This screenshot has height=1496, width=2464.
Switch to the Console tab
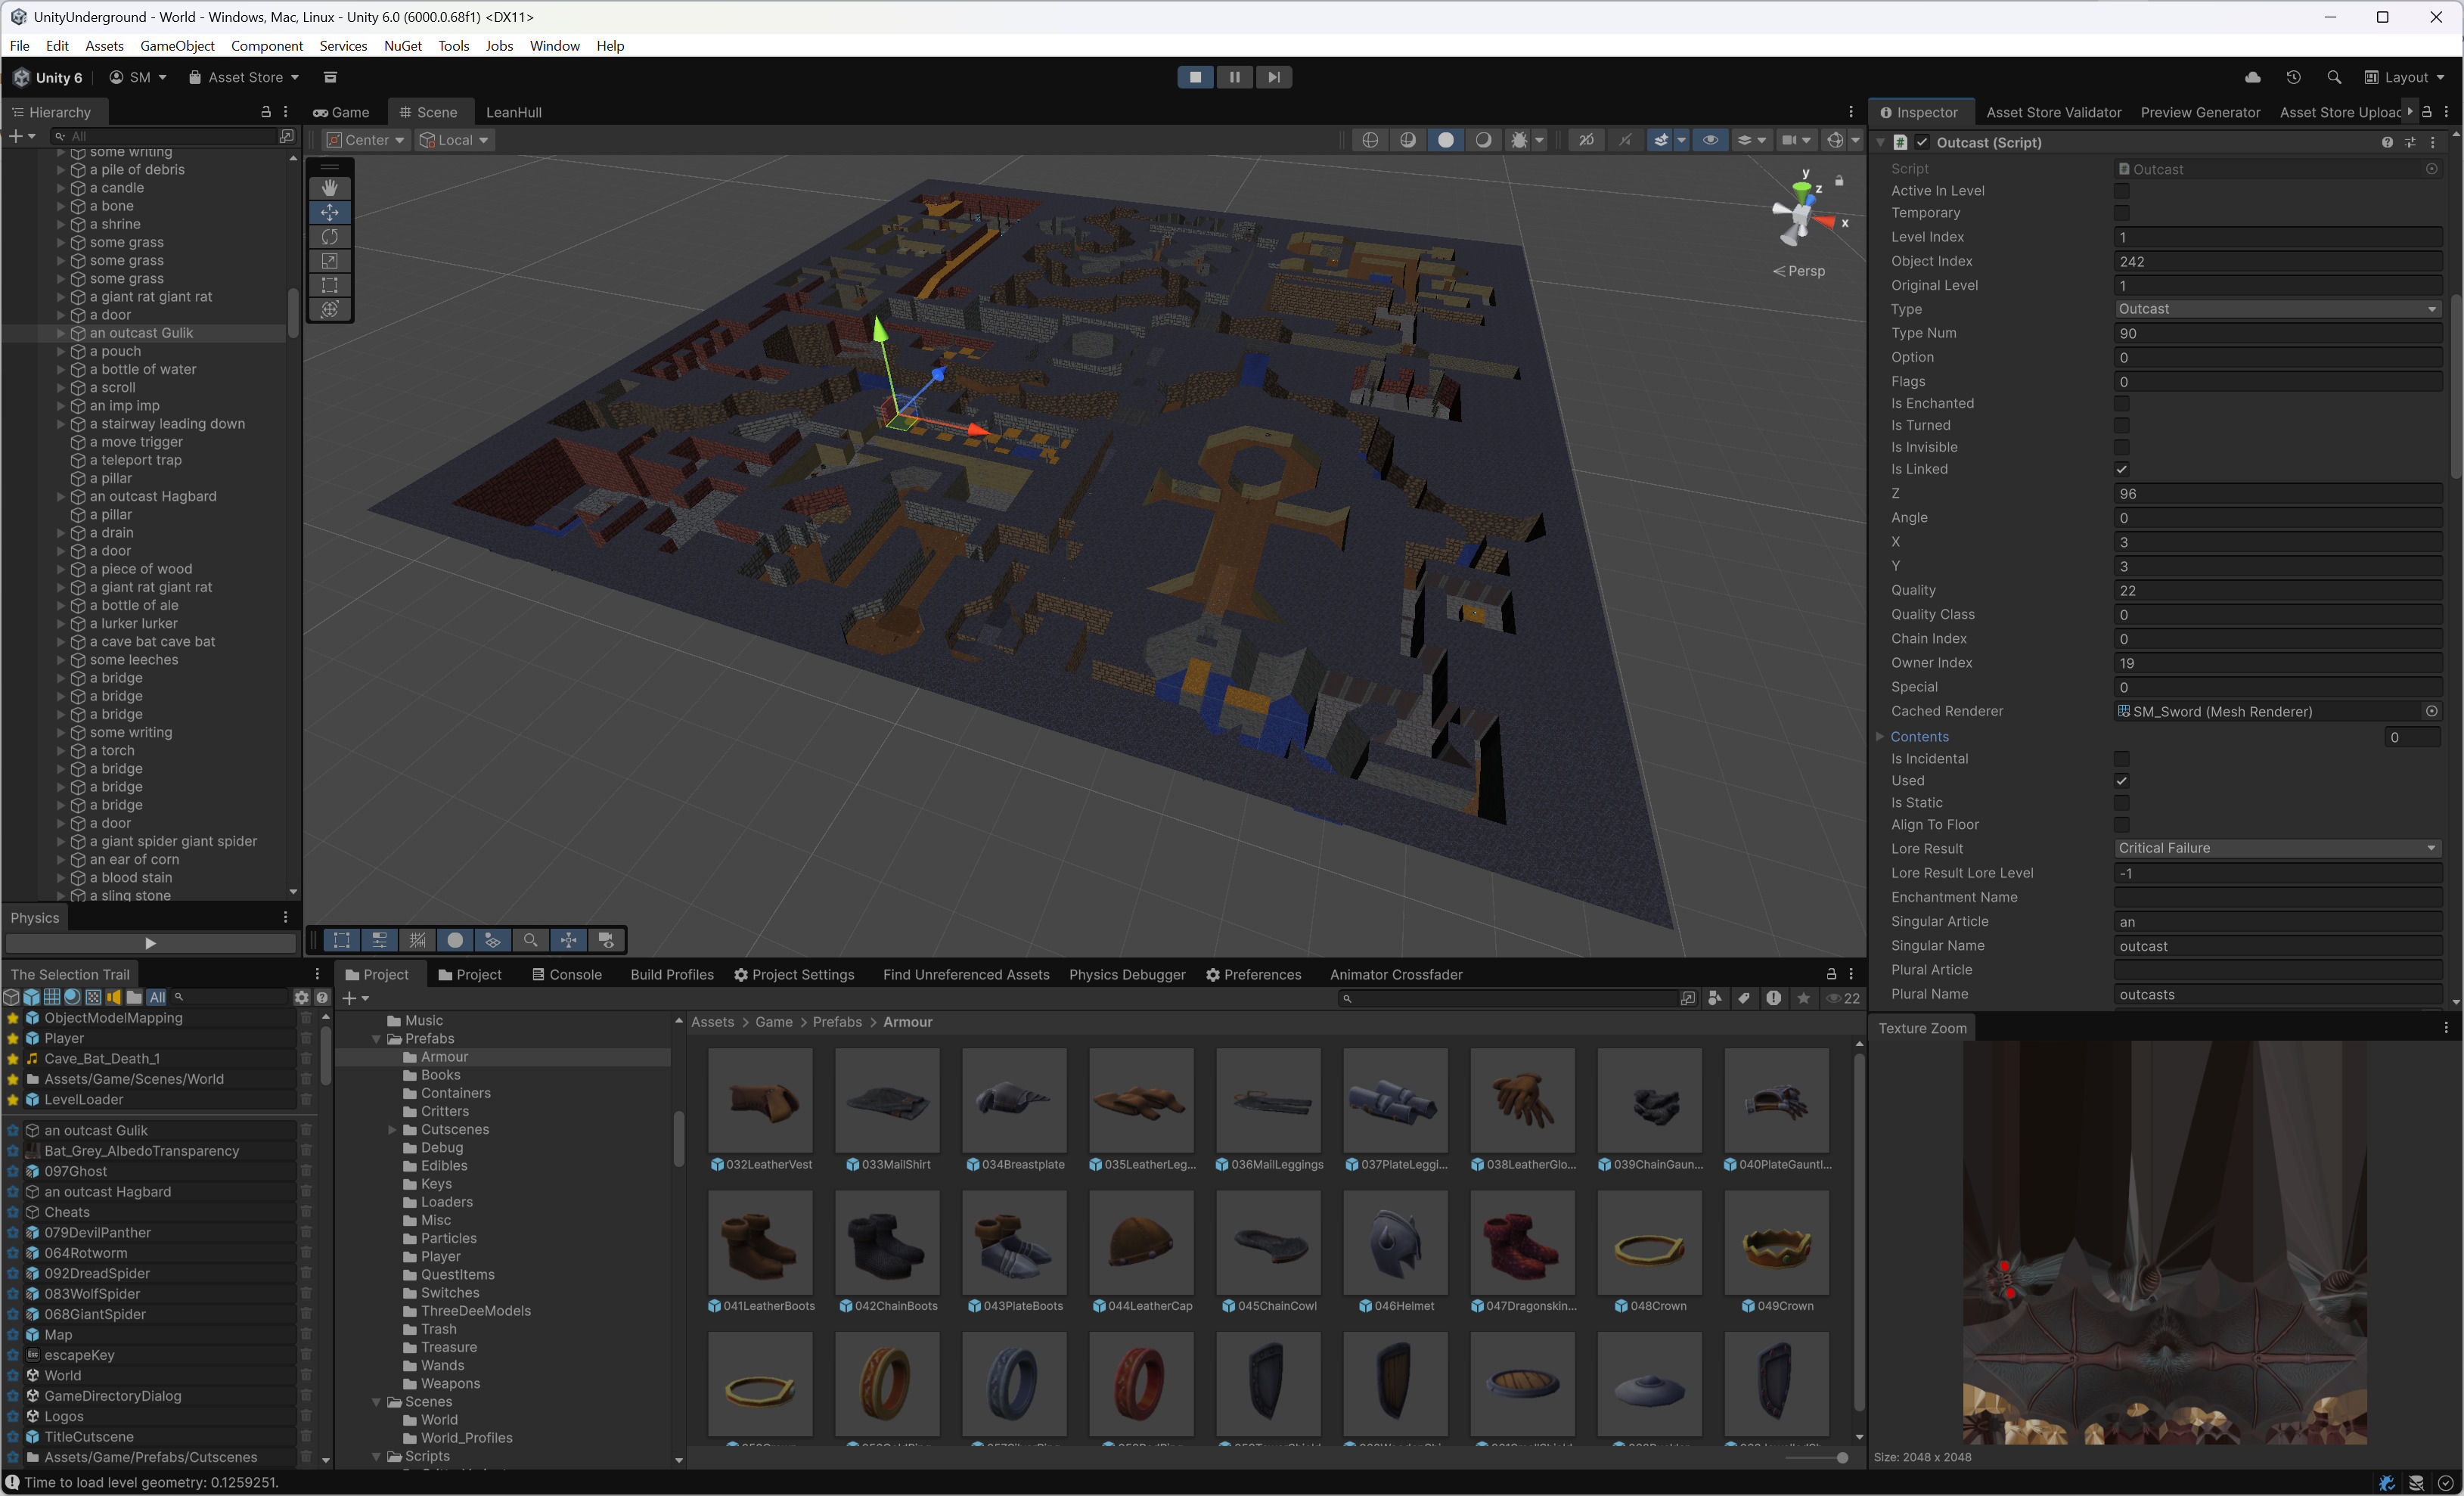click(x=567, y=975)
